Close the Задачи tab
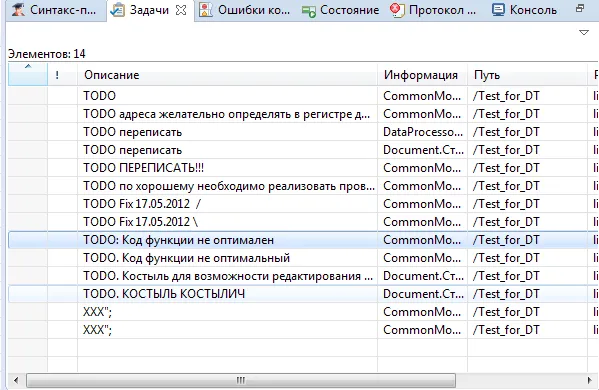The width and height of the screenshot is (599, 390). click(181, 10)
